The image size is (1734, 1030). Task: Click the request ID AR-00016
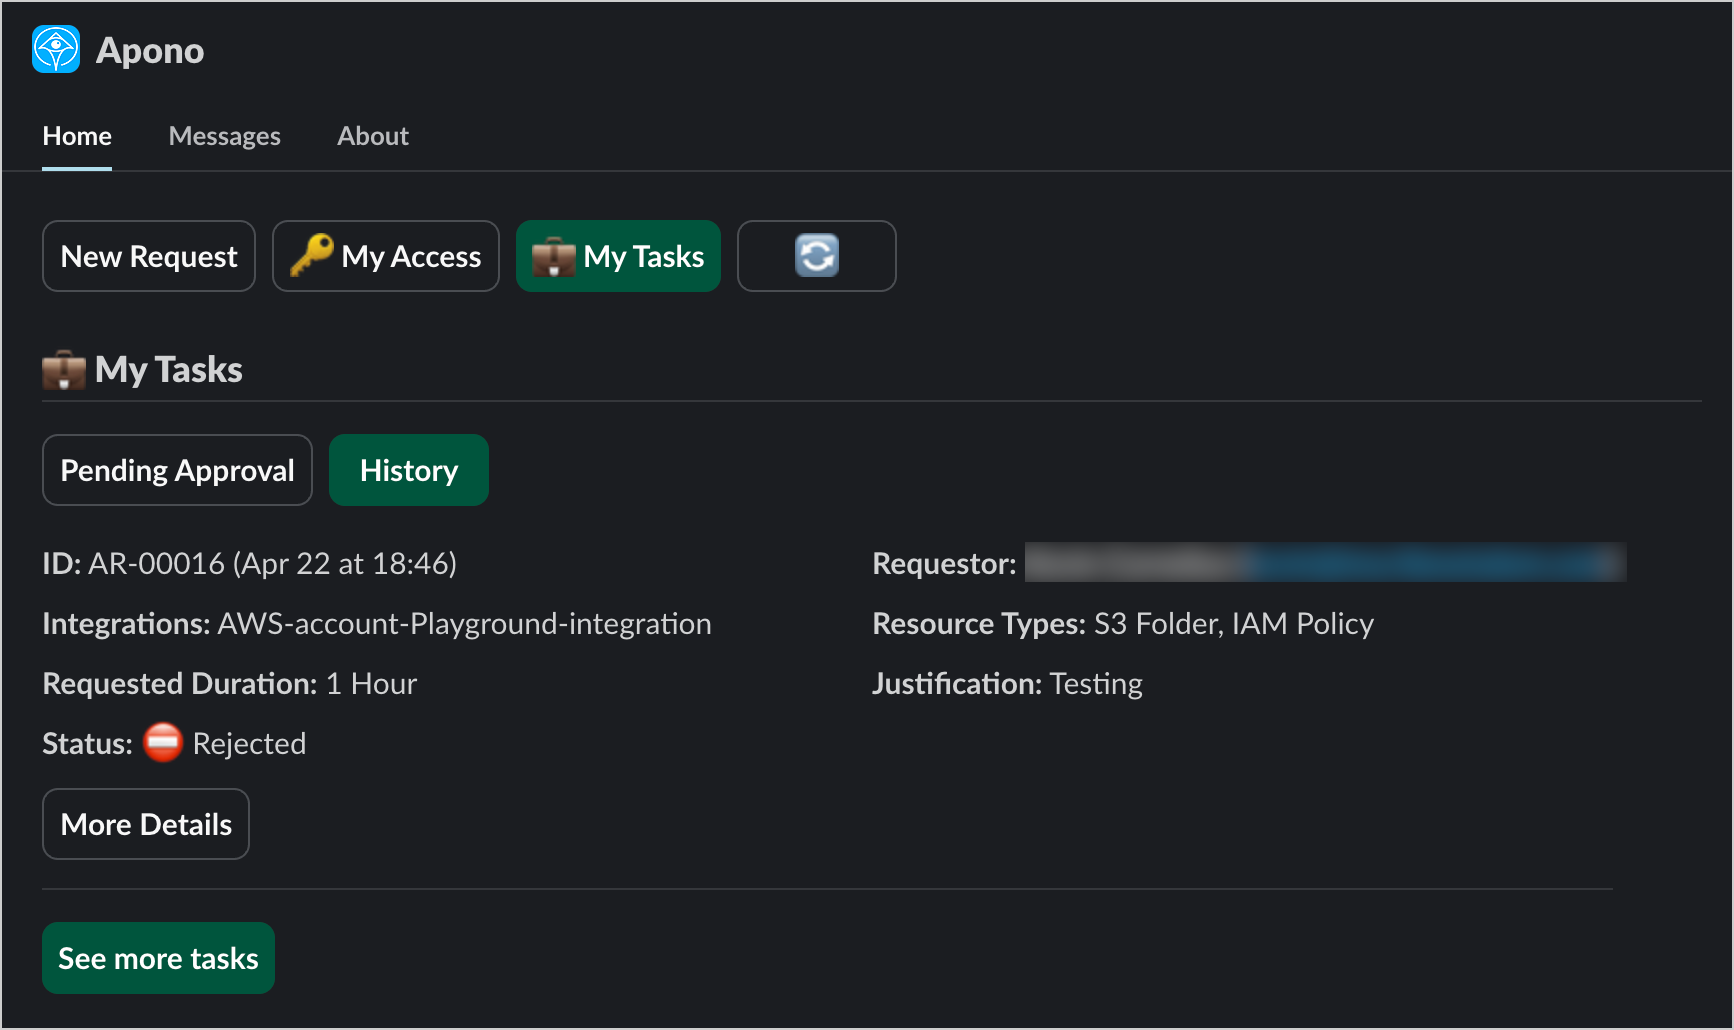(x=157, y=564)
